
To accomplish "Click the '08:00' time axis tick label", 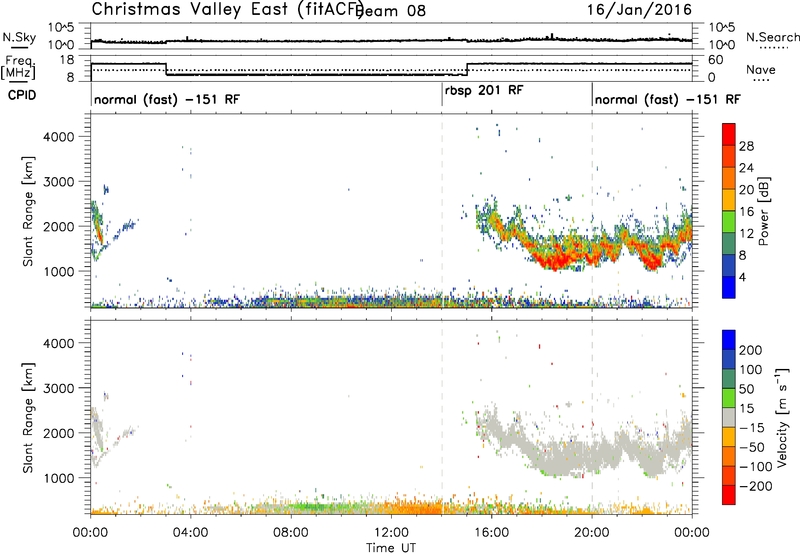I will (x=291, y=533).
